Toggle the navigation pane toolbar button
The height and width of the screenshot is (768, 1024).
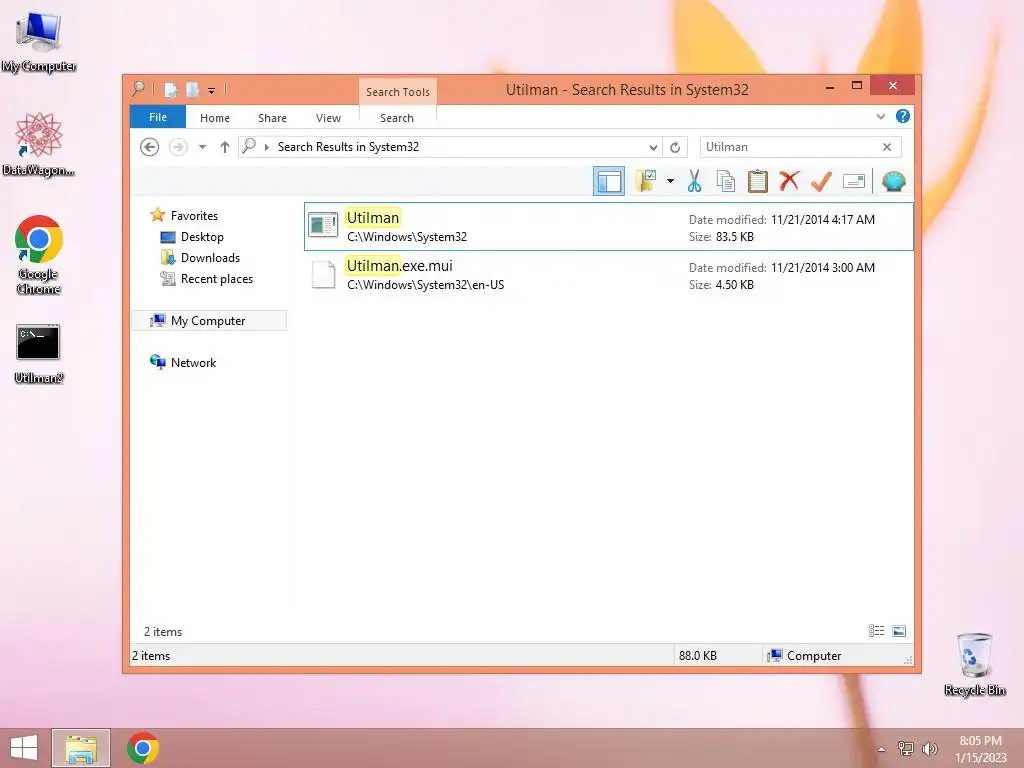coord(609,181)
